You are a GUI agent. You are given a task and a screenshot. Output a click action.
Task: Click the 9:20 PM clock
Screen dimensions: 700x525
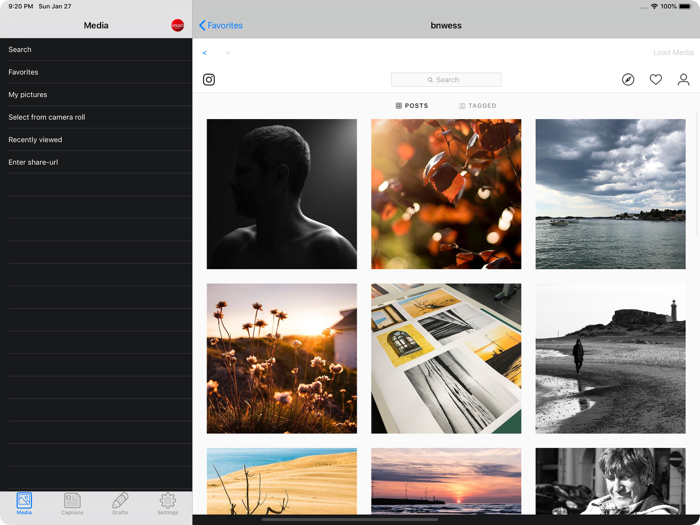click(x=21, y=6)
